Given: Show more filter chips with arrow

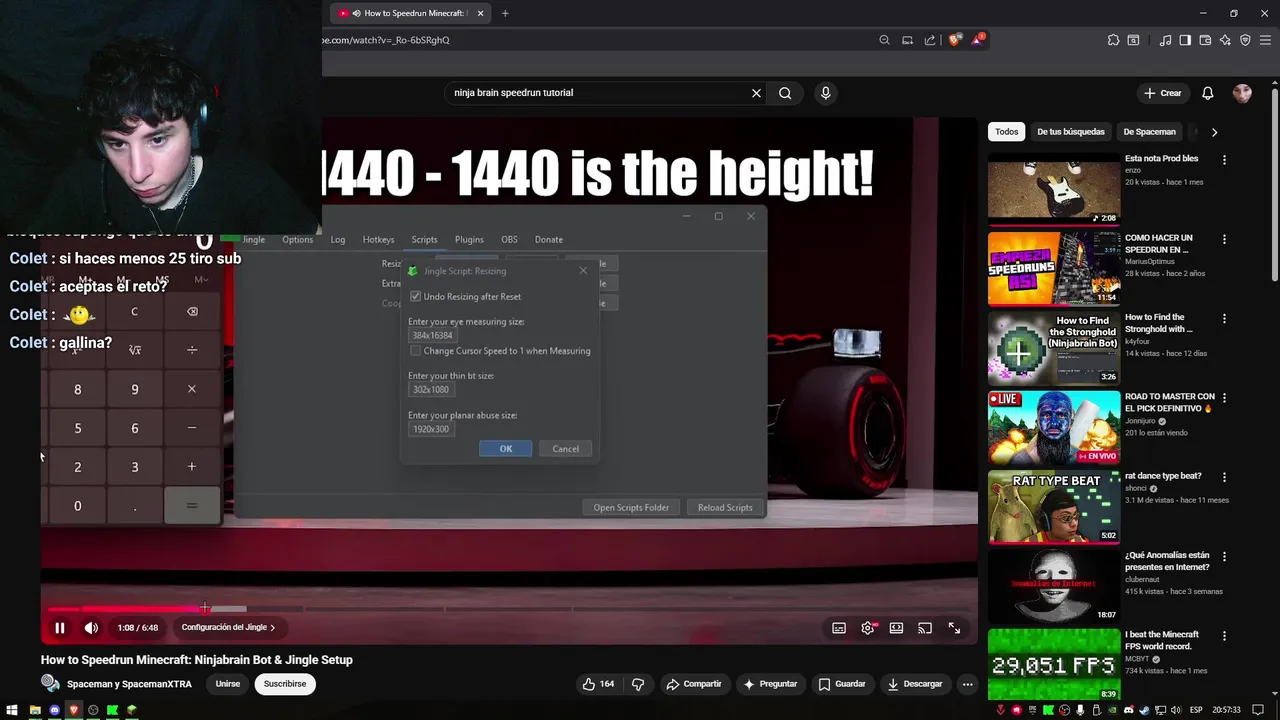Looking at the screenshot, I should click(1214, 132).
